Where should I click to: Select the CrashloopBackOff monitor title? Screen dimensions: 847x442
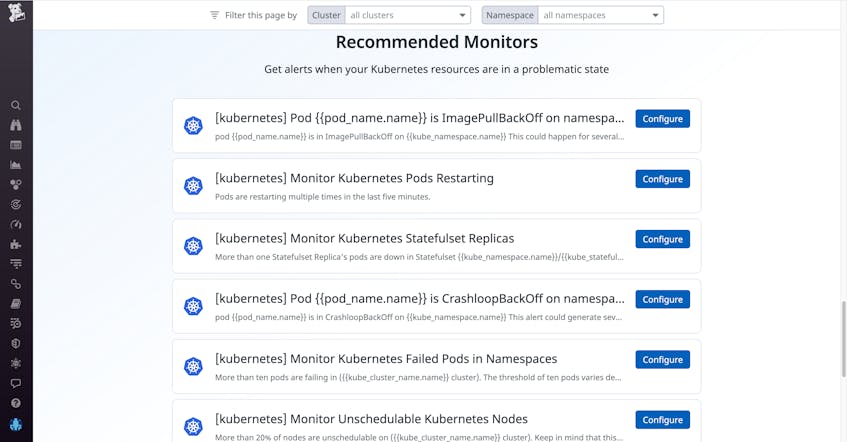[419, 299]
